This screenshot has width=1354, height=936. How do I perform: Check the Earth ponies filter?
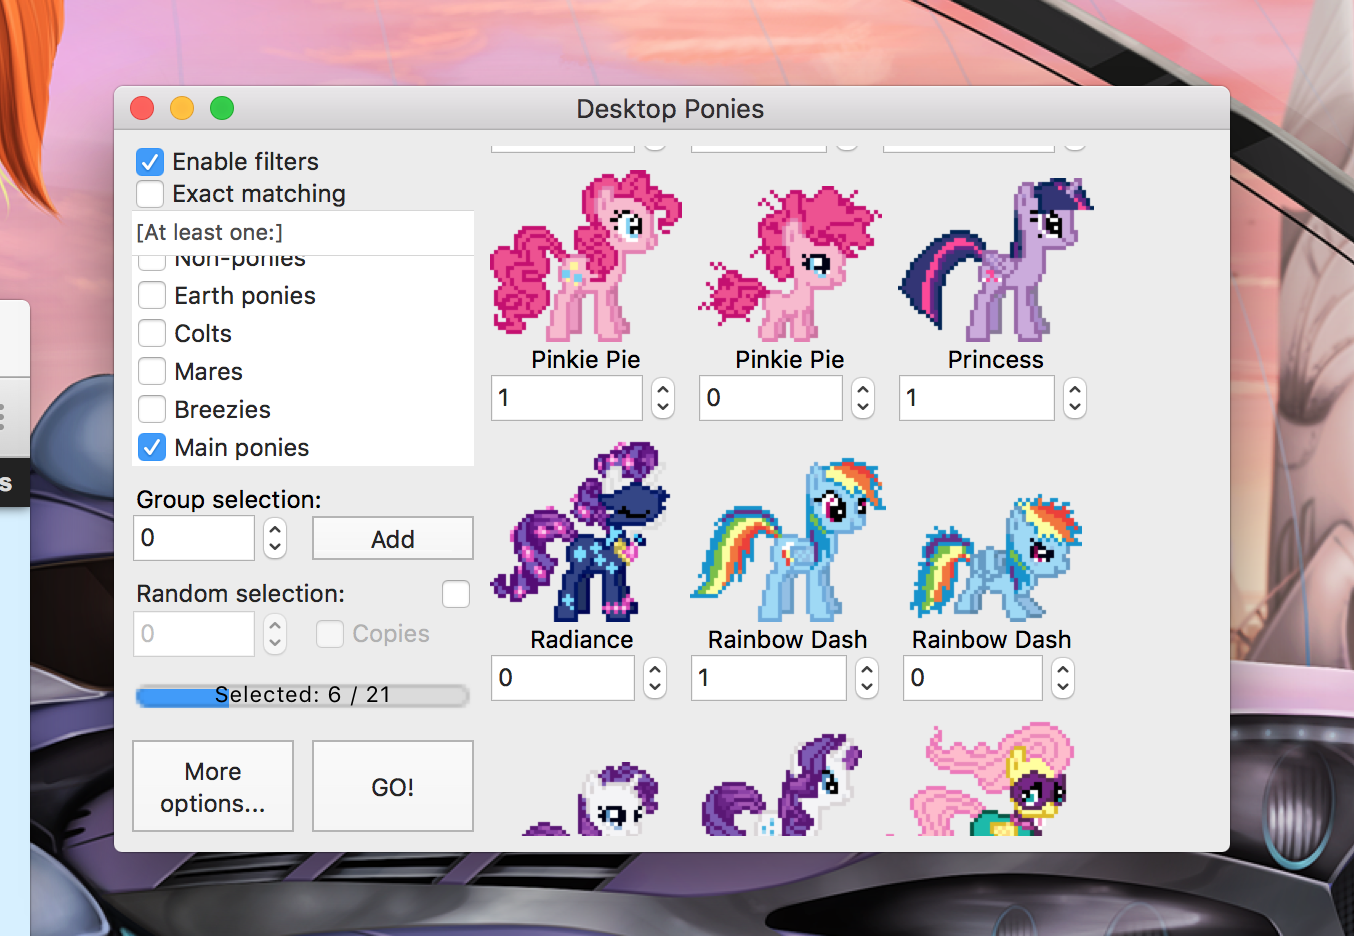tap(152, 296)
